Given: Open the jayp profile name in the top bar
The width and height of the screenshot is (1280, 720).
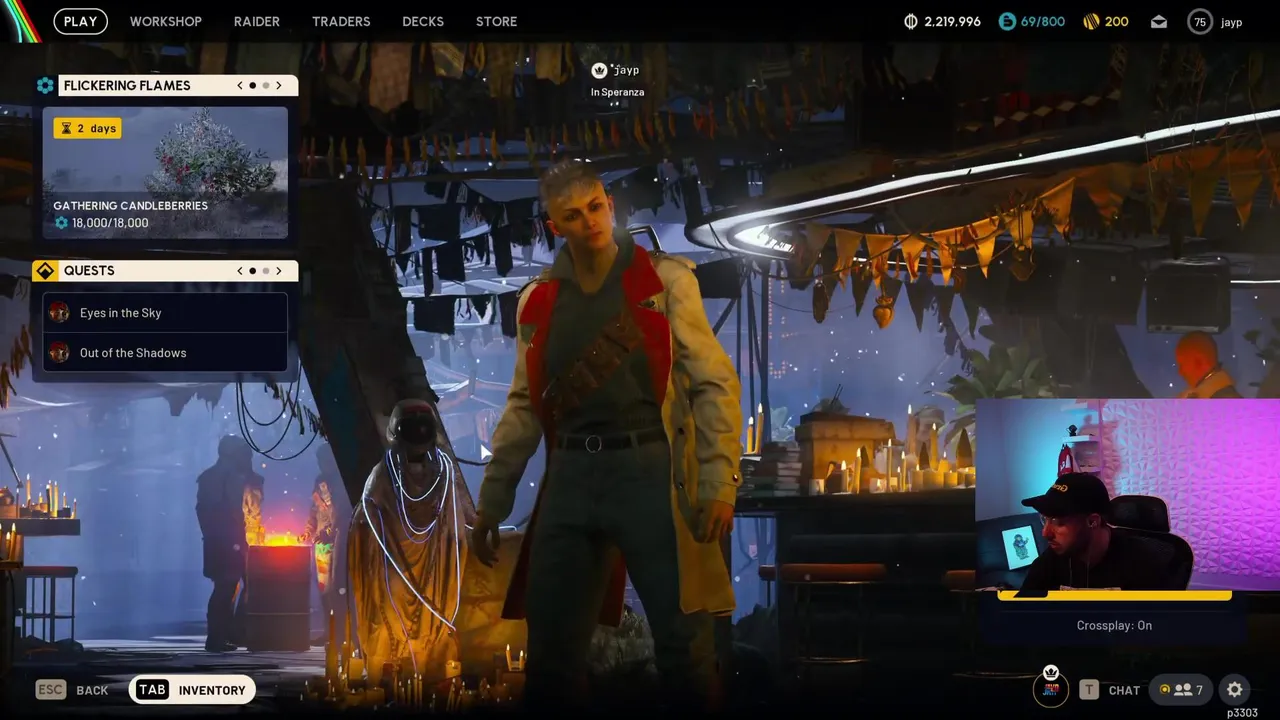Looking at the screenshot, I should [1232, 22].
